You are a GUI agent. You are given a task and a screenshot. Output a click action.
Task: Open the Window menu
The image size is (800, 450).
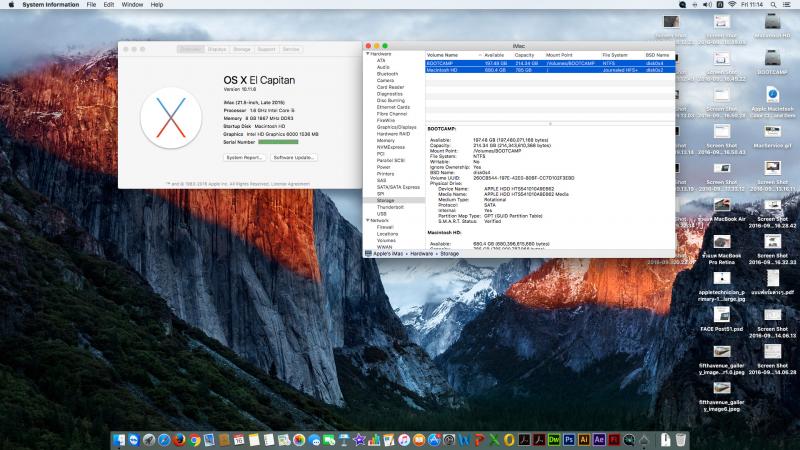click(x=132, y=5)
